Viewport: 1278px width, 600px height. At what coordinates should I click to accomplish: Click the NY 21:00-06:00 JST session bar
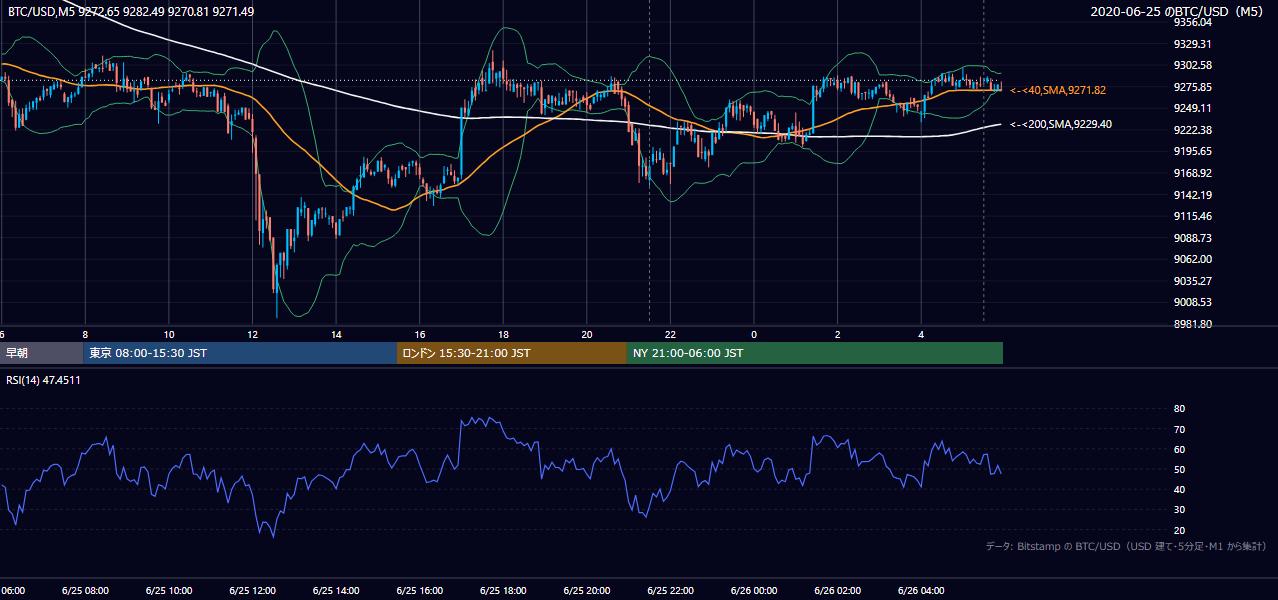[x=815, y=353]
